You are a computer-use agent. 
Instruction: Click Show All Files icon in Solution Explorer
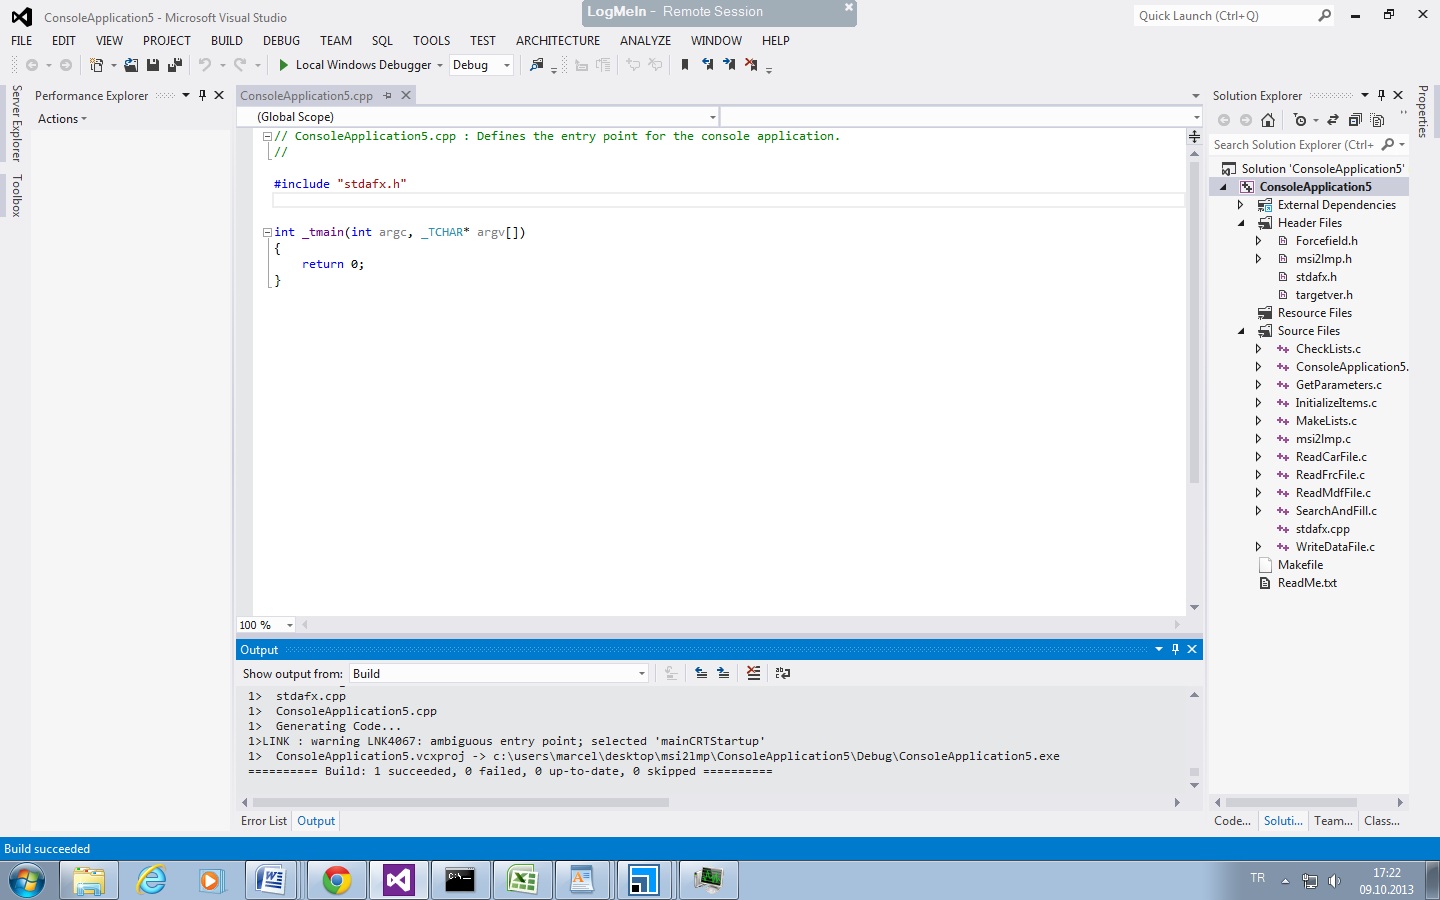(x=1377, y=120)
